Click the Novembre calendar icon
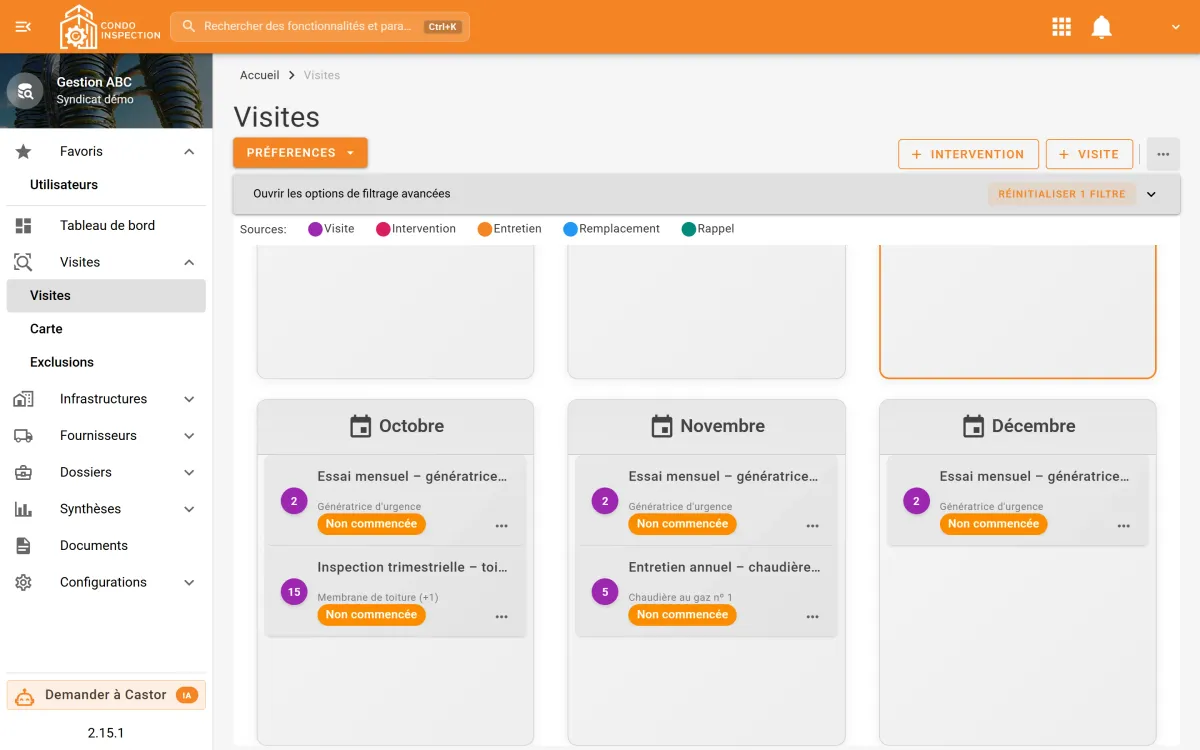Viewport: 1200px width, 750px height. click(x=662, y=426)
